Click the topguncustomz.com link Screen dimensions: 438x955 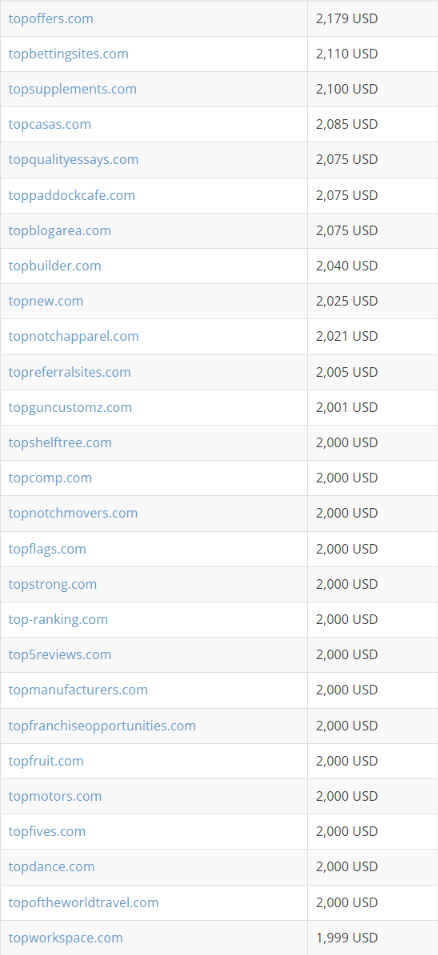70,407
